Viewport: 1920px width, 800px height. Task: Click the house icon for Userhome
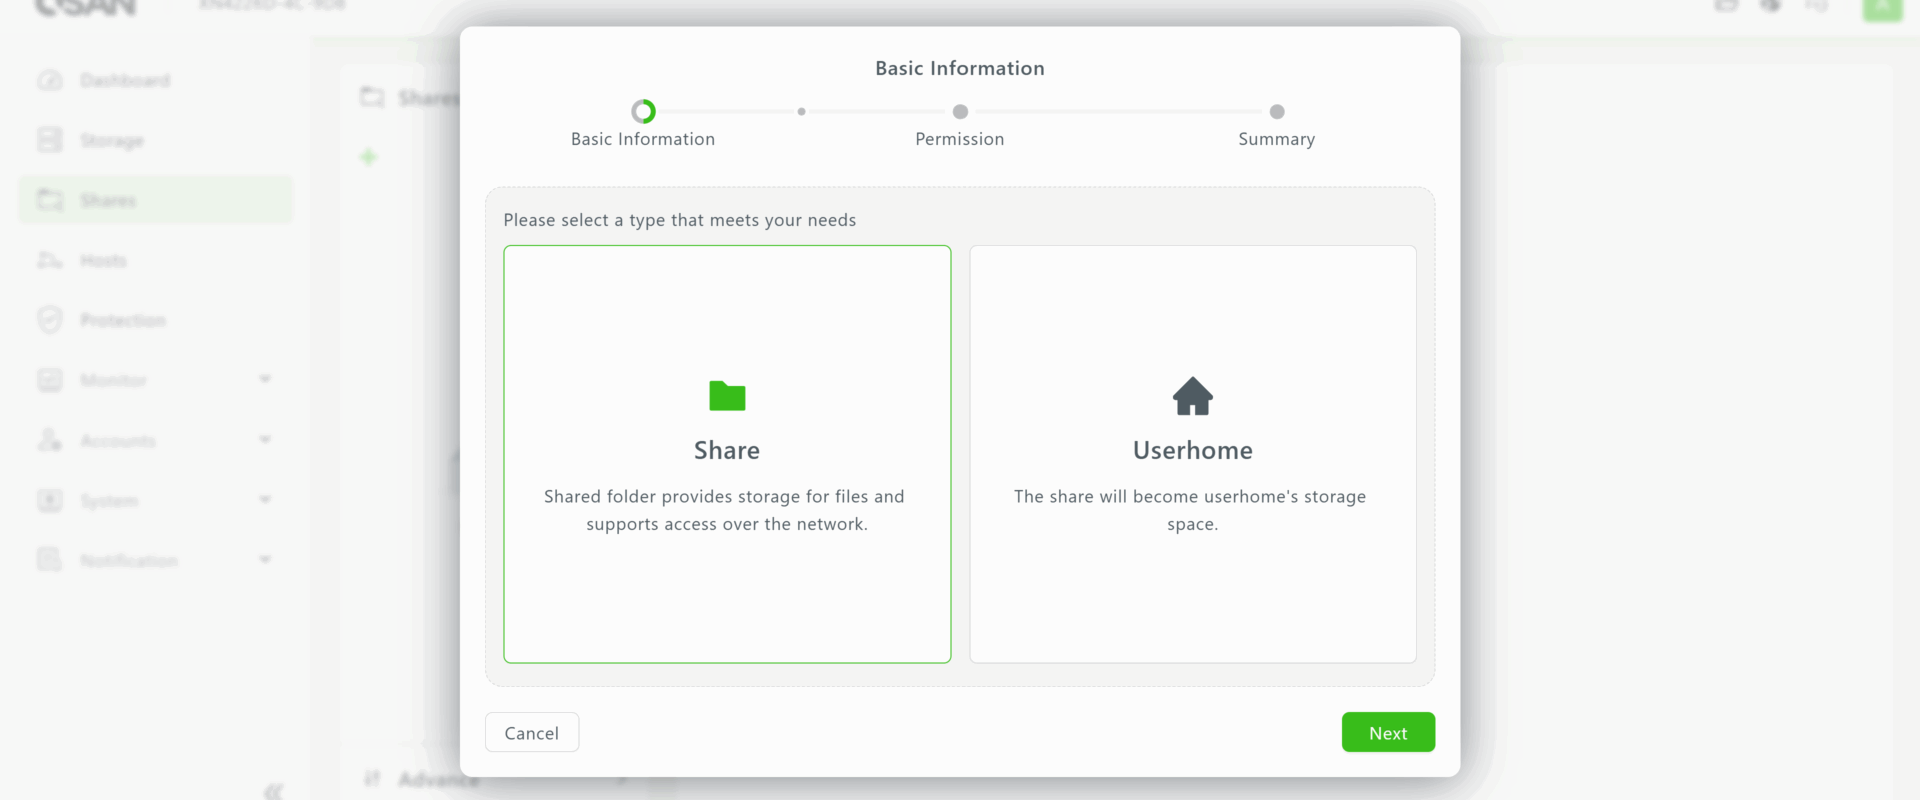tap(1192, 396)
